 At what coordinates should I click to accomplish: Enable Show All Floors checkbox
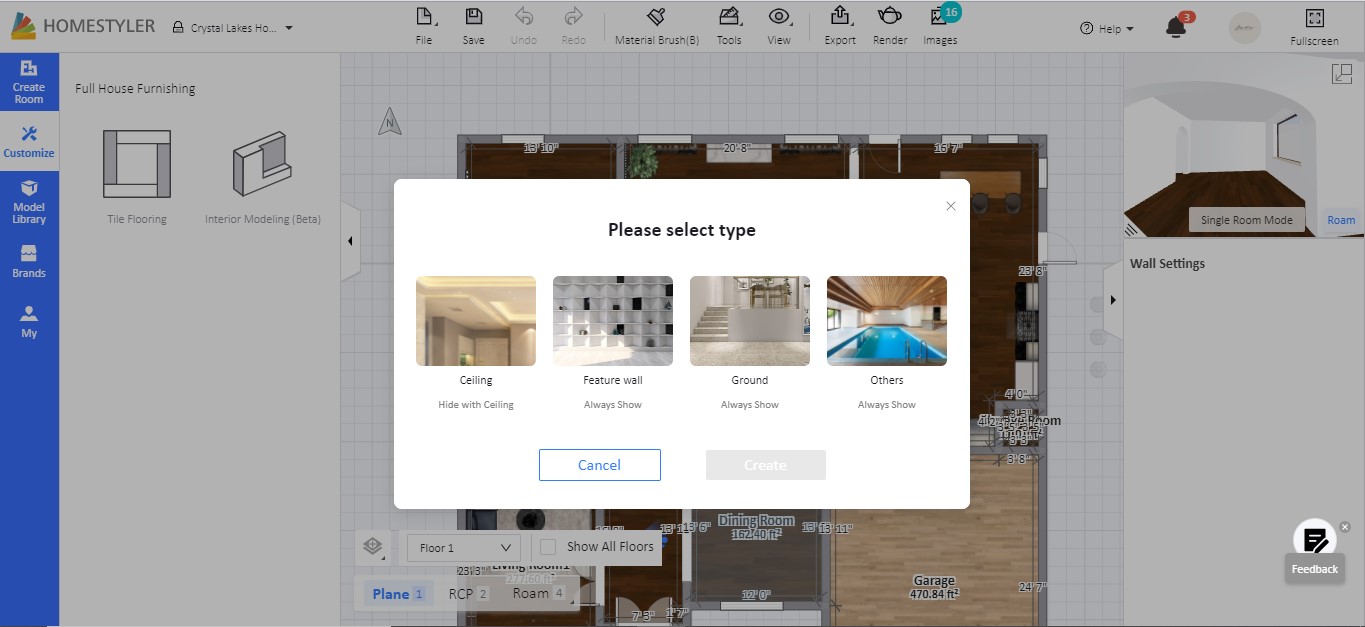pos(548,547)
